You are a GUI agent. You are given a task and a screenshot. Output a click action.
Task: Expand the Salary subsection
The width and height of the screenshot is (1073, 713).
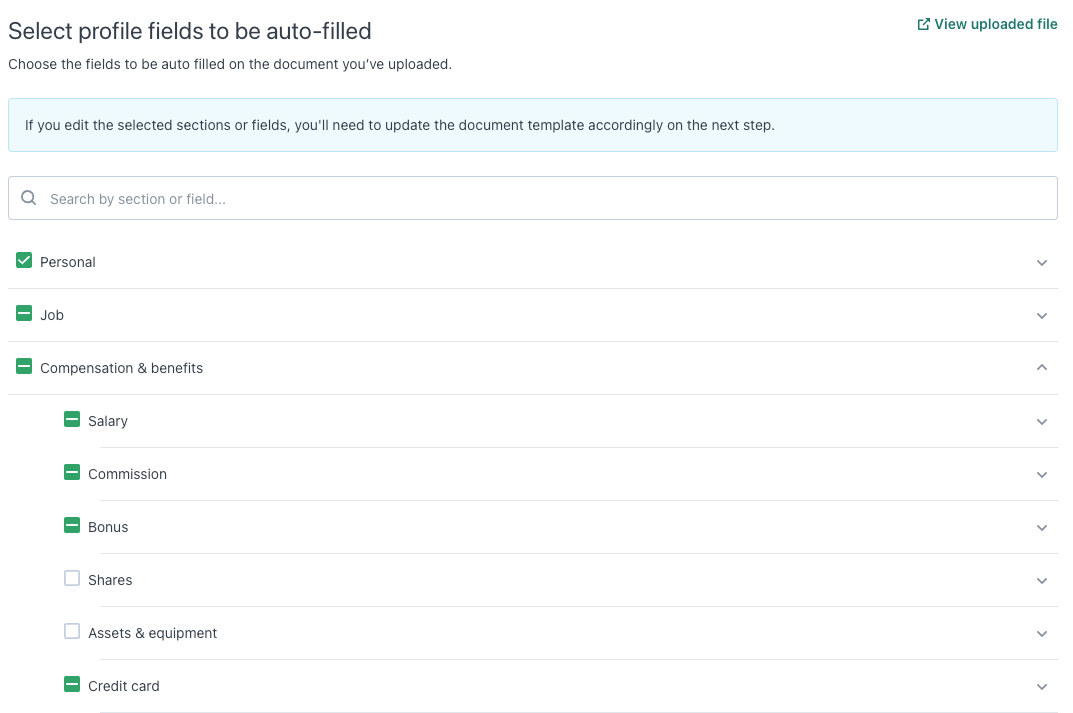pos(1041,421)
